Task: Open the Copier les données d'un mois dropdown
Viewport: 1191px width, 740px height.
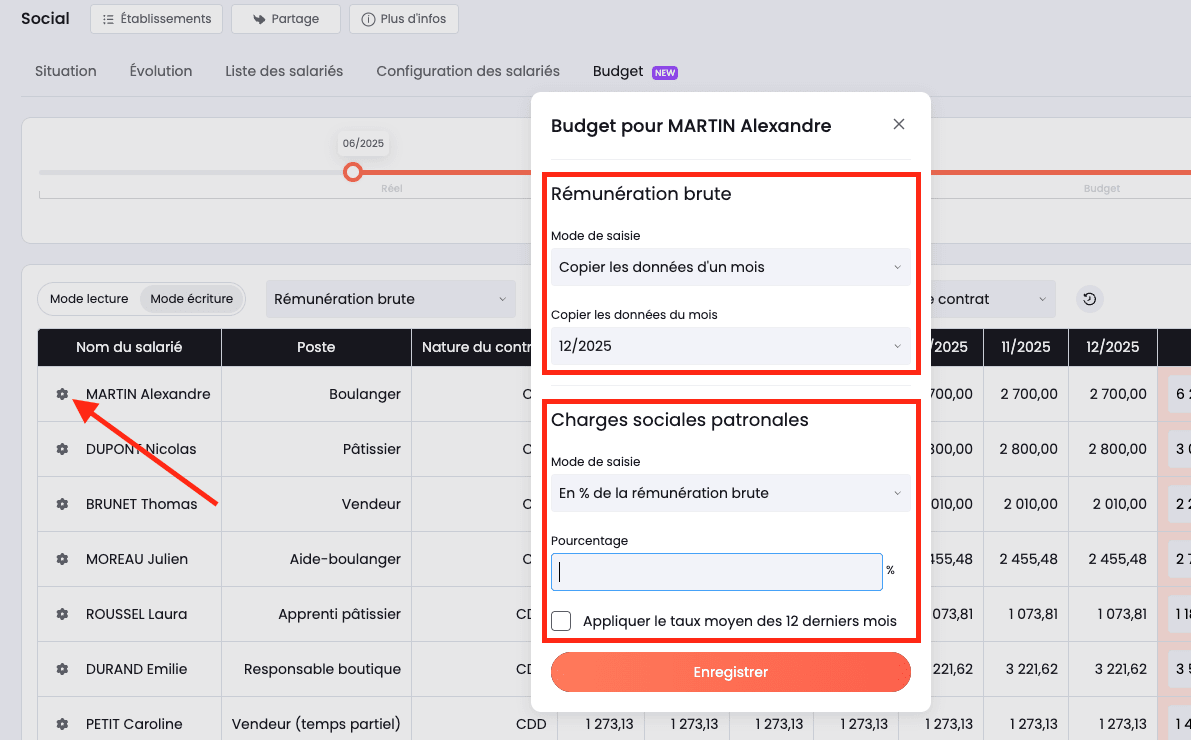Action: click(x=731, y=267)
